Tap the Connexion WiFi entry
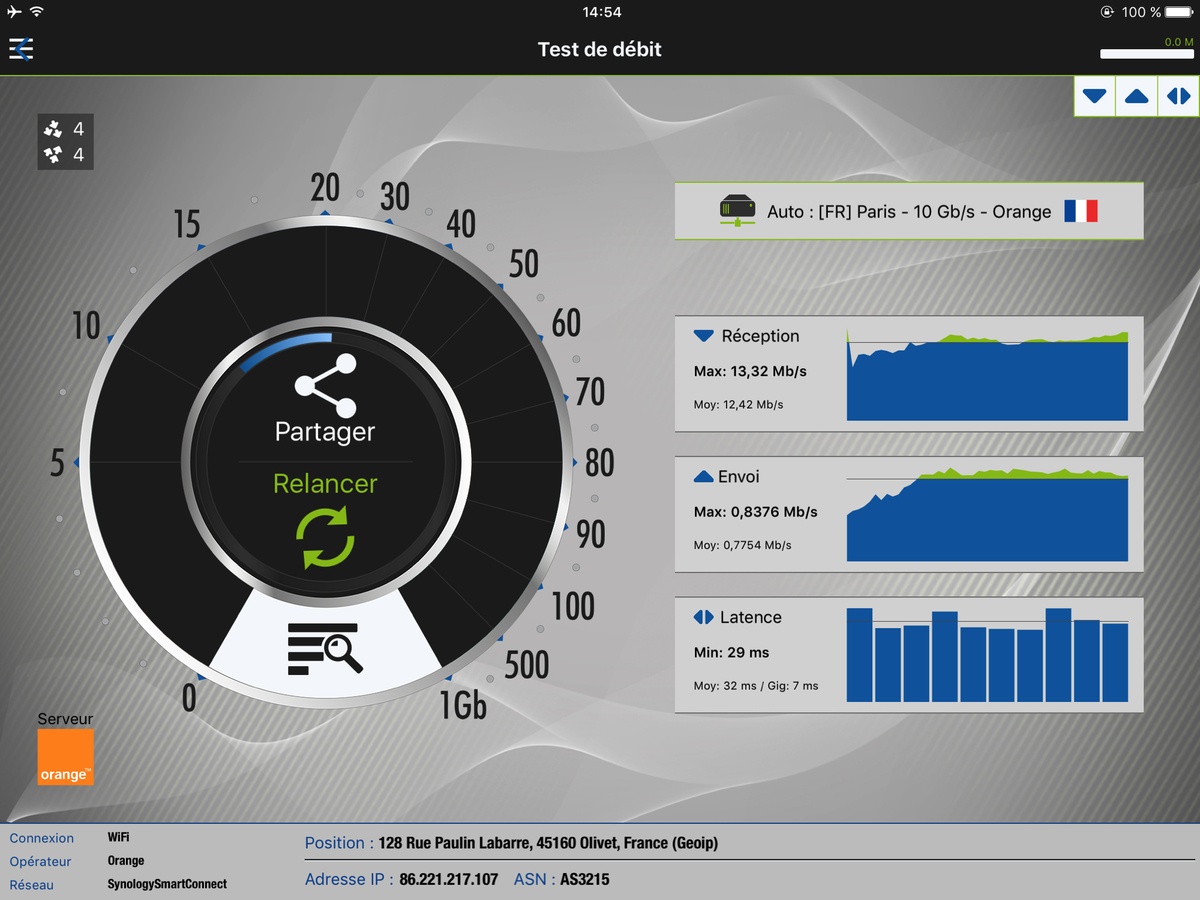 pos(70,838)
